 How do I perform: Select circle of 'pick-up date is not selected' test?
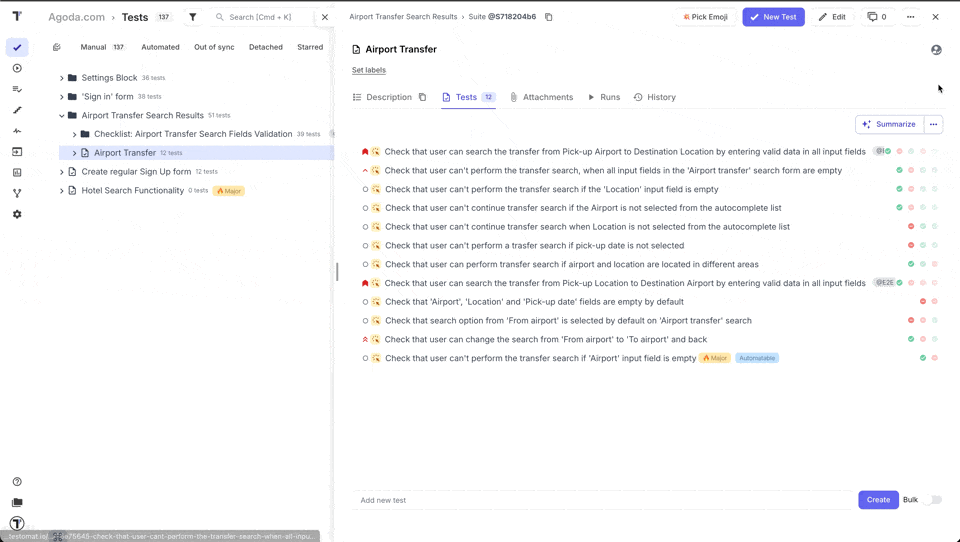366,246
